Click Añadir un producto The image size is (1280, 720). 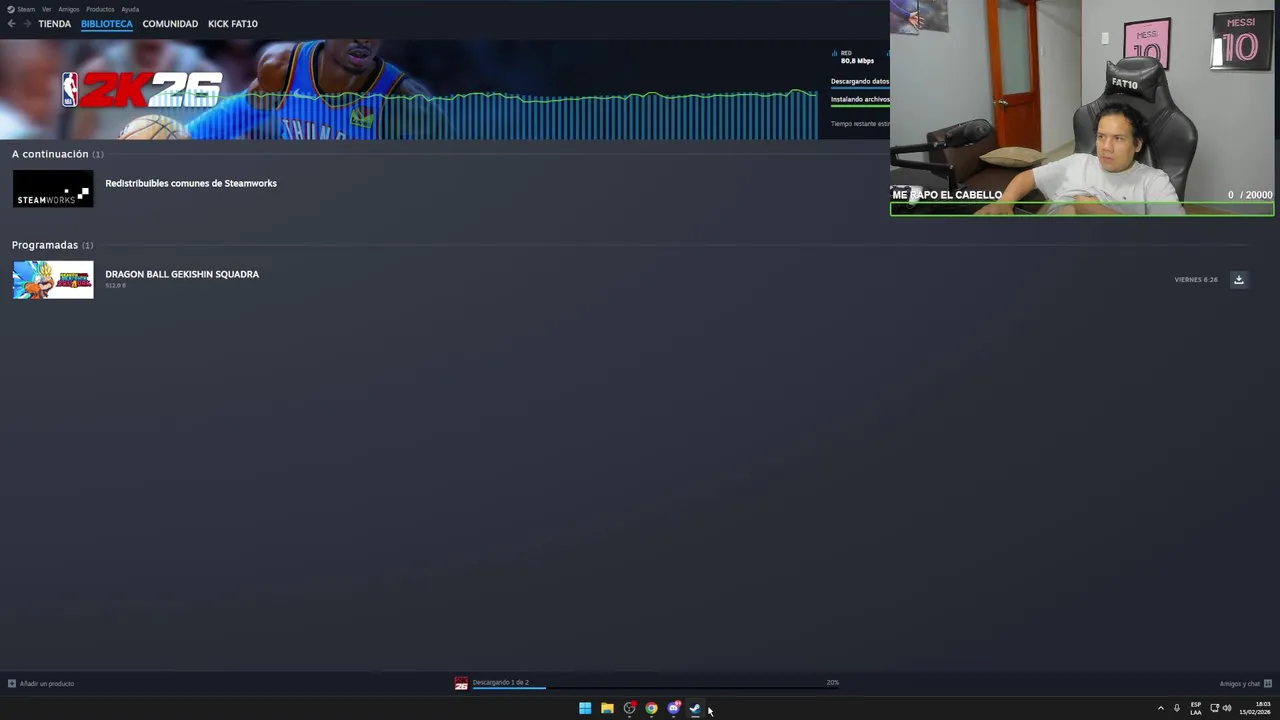(x=41, y=684)
